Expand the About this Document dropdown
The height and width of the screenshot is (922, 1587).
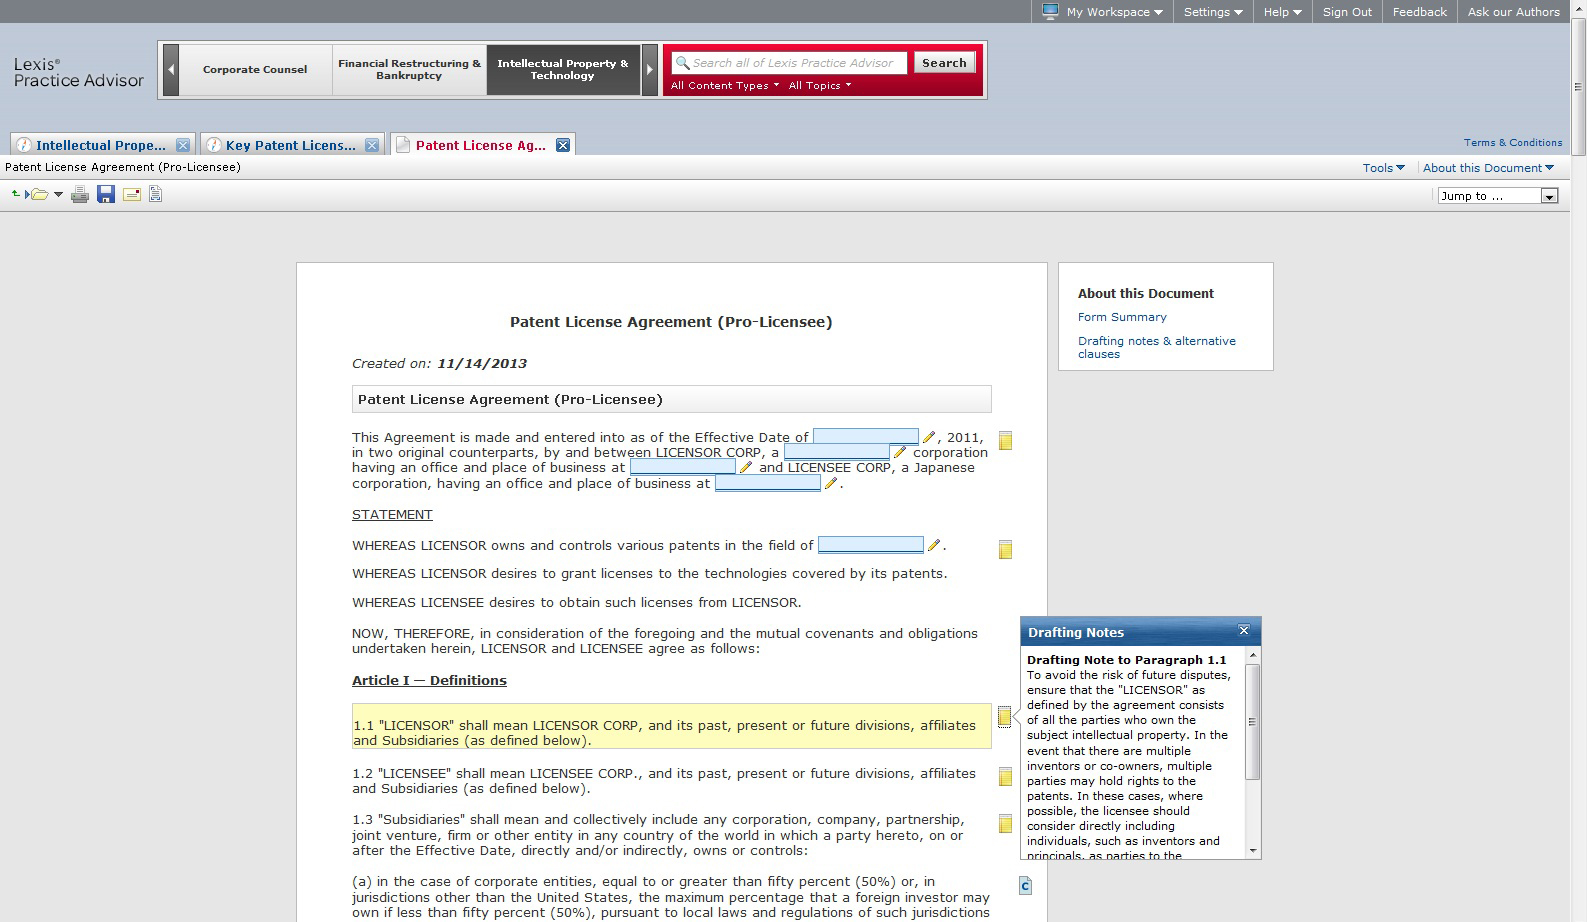pos(1488,168)
